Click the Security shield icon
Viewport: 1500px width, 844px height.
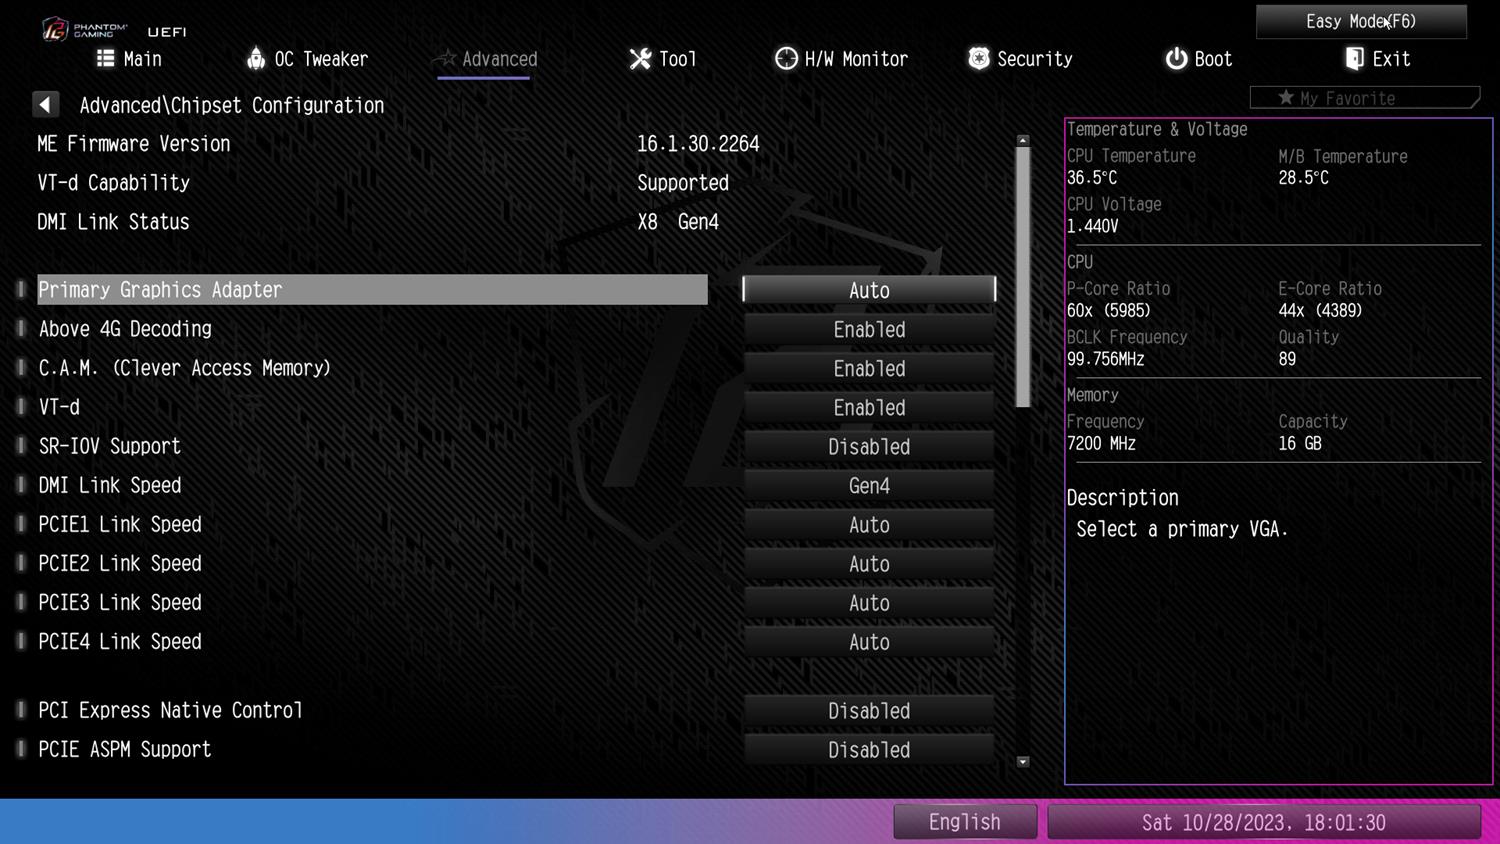(978, 59)
